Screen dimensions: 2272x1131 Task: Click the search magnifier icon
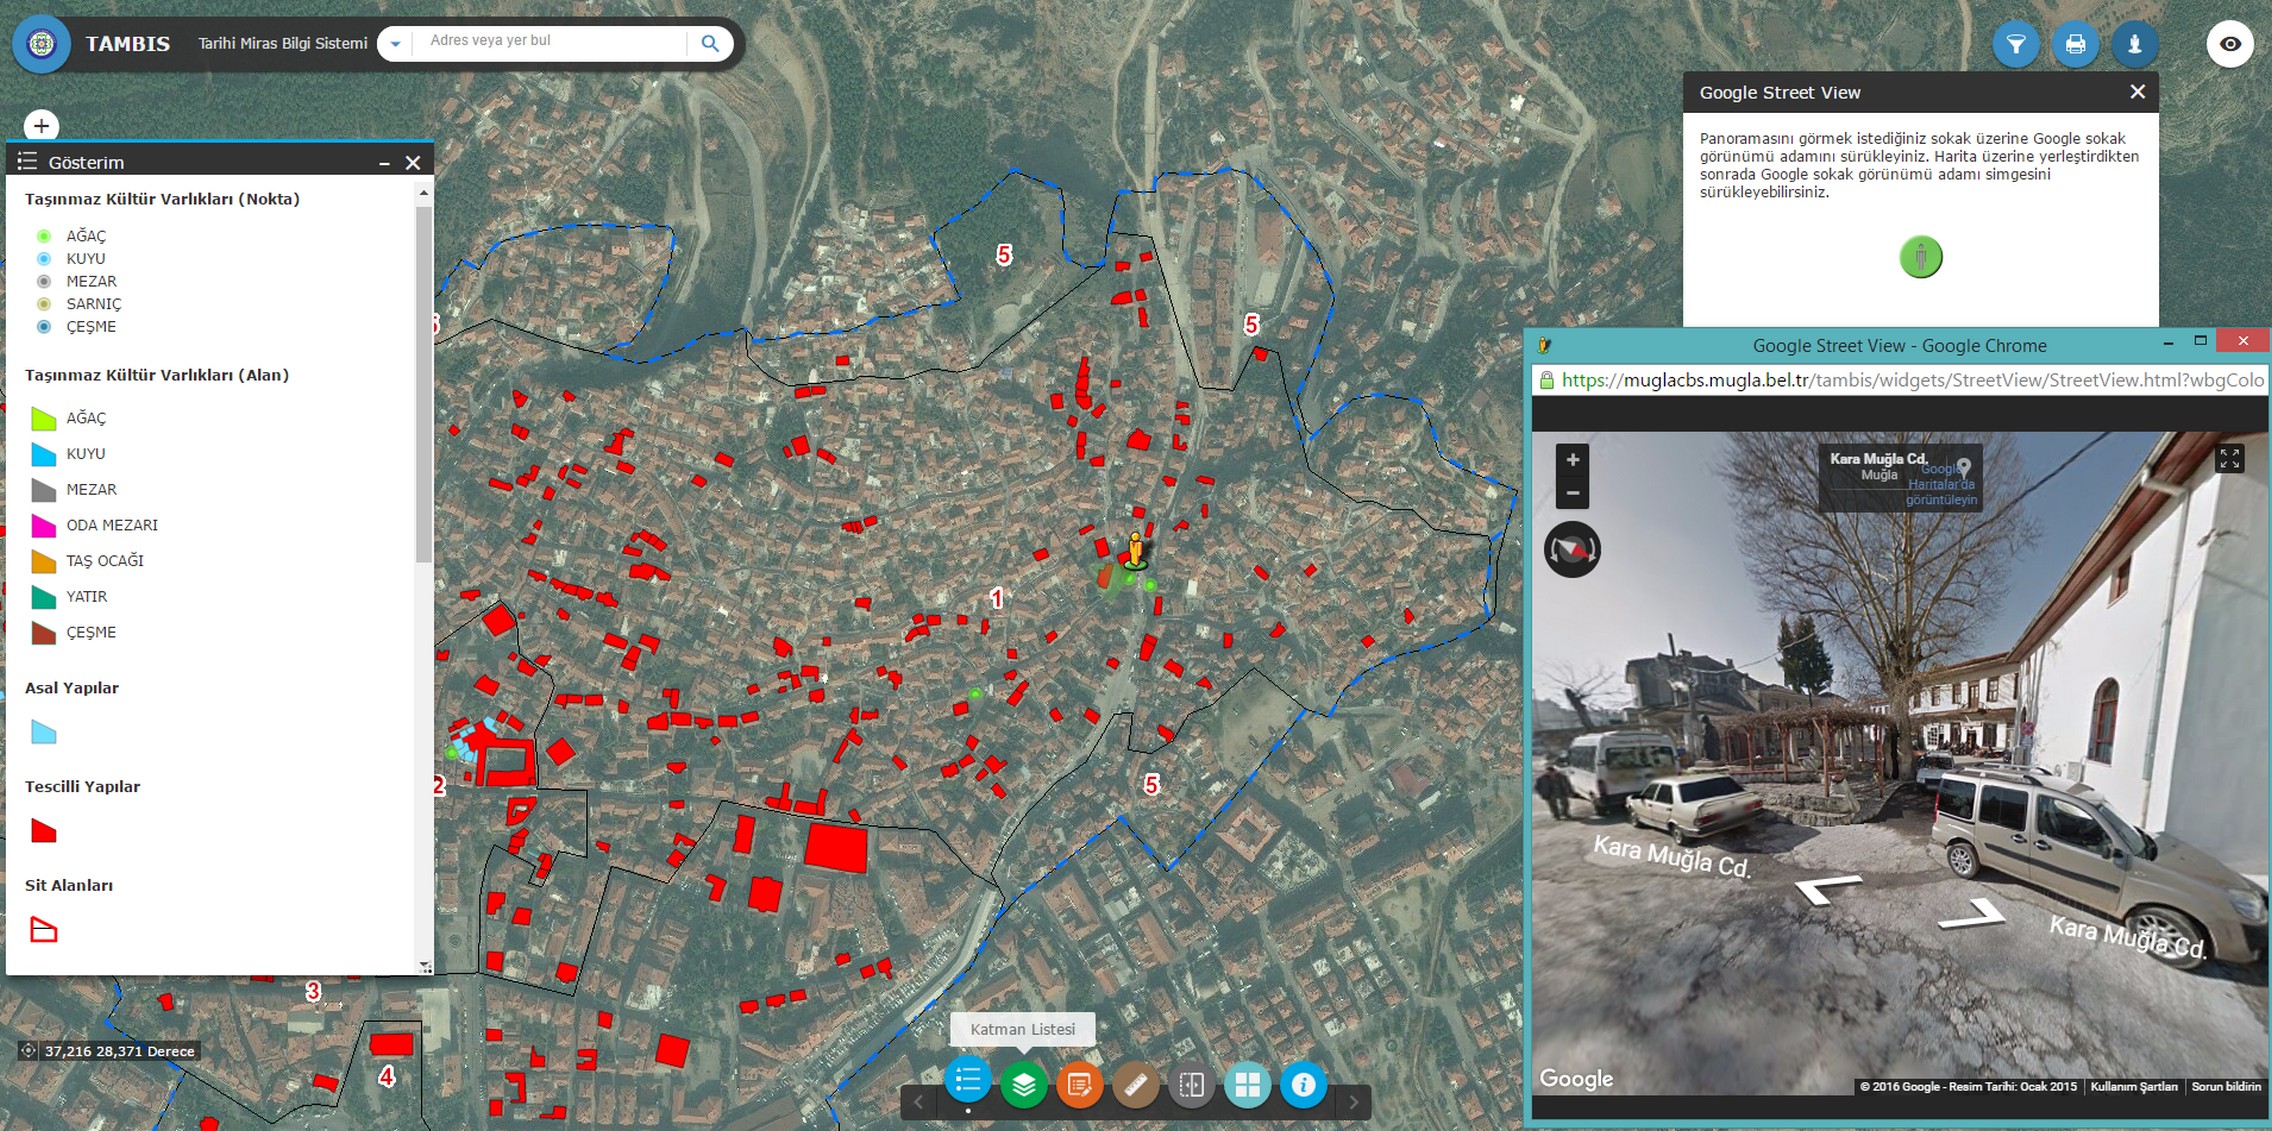710,43
